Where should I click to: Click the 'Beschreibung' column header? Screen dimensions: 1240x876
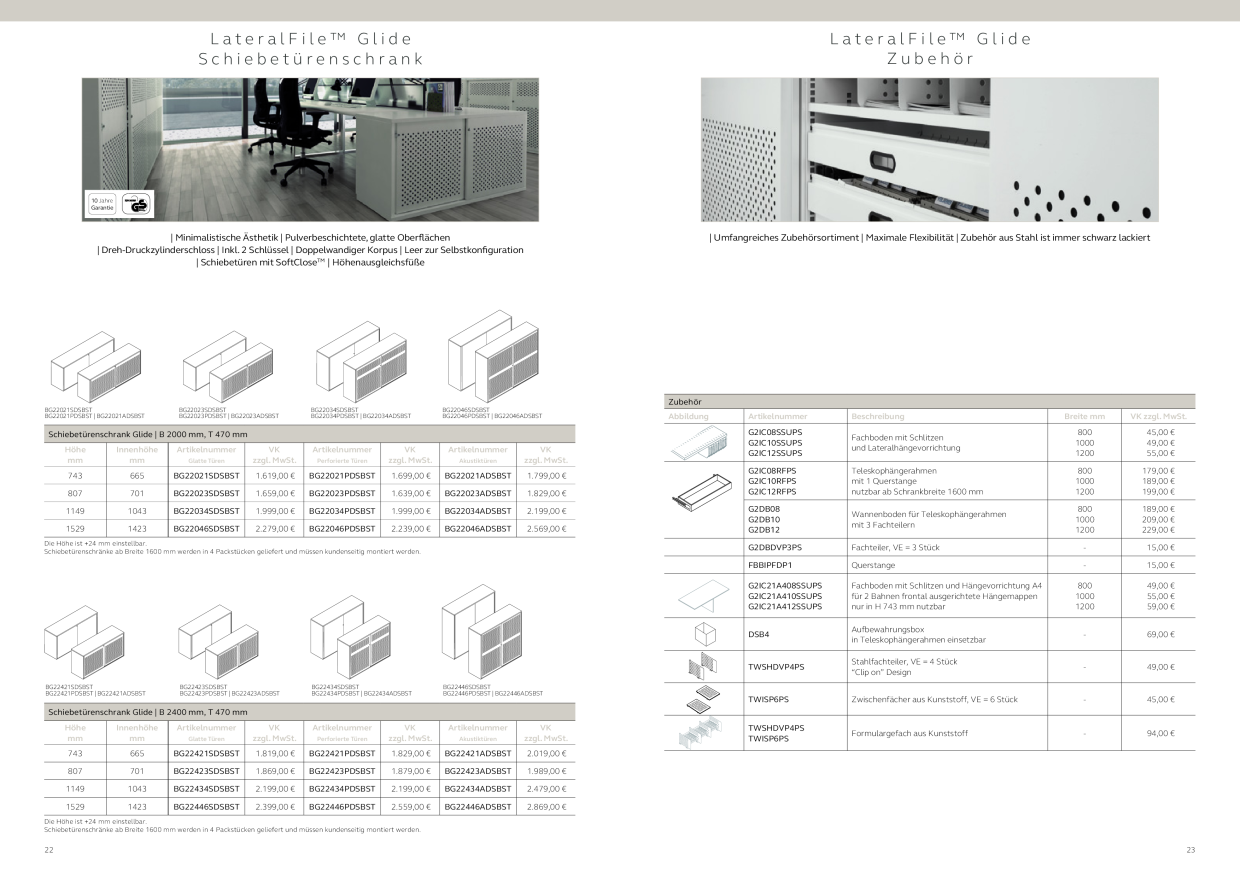pos(878,416)
